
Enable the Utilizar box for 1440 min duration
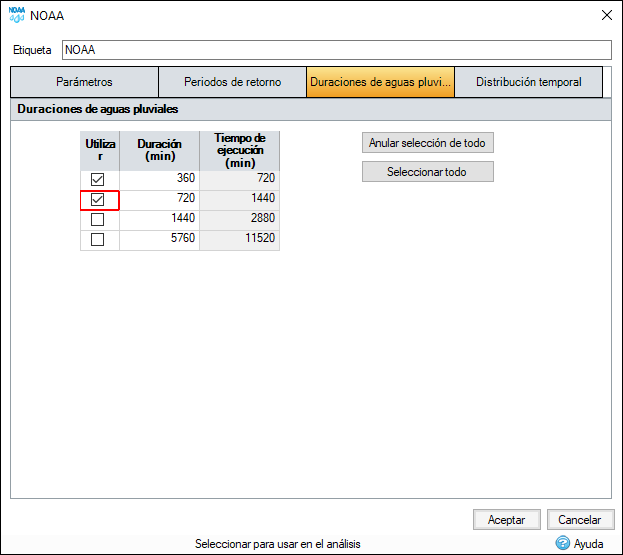coord(97,219)
